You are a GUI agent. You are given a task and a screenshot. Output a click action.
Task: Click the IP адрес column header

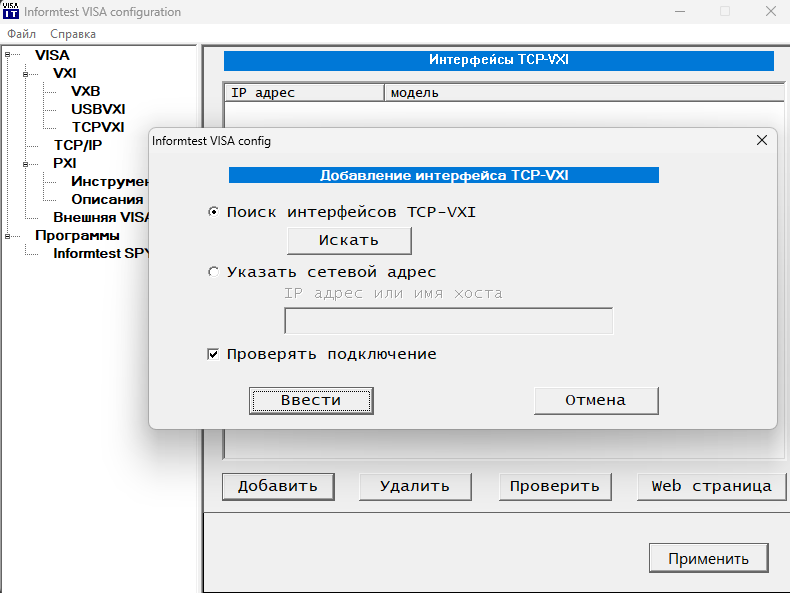pos(304,93)
